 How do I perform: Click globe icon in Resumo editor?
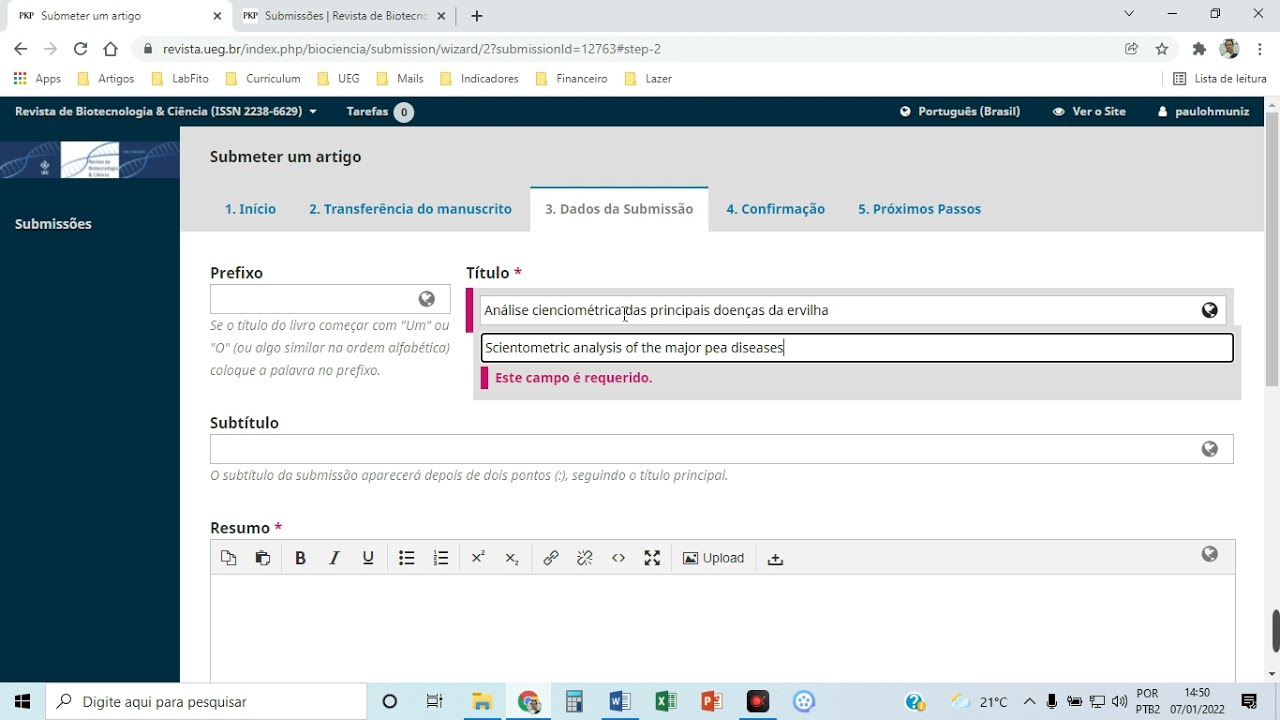click(x=1210, y=554)
